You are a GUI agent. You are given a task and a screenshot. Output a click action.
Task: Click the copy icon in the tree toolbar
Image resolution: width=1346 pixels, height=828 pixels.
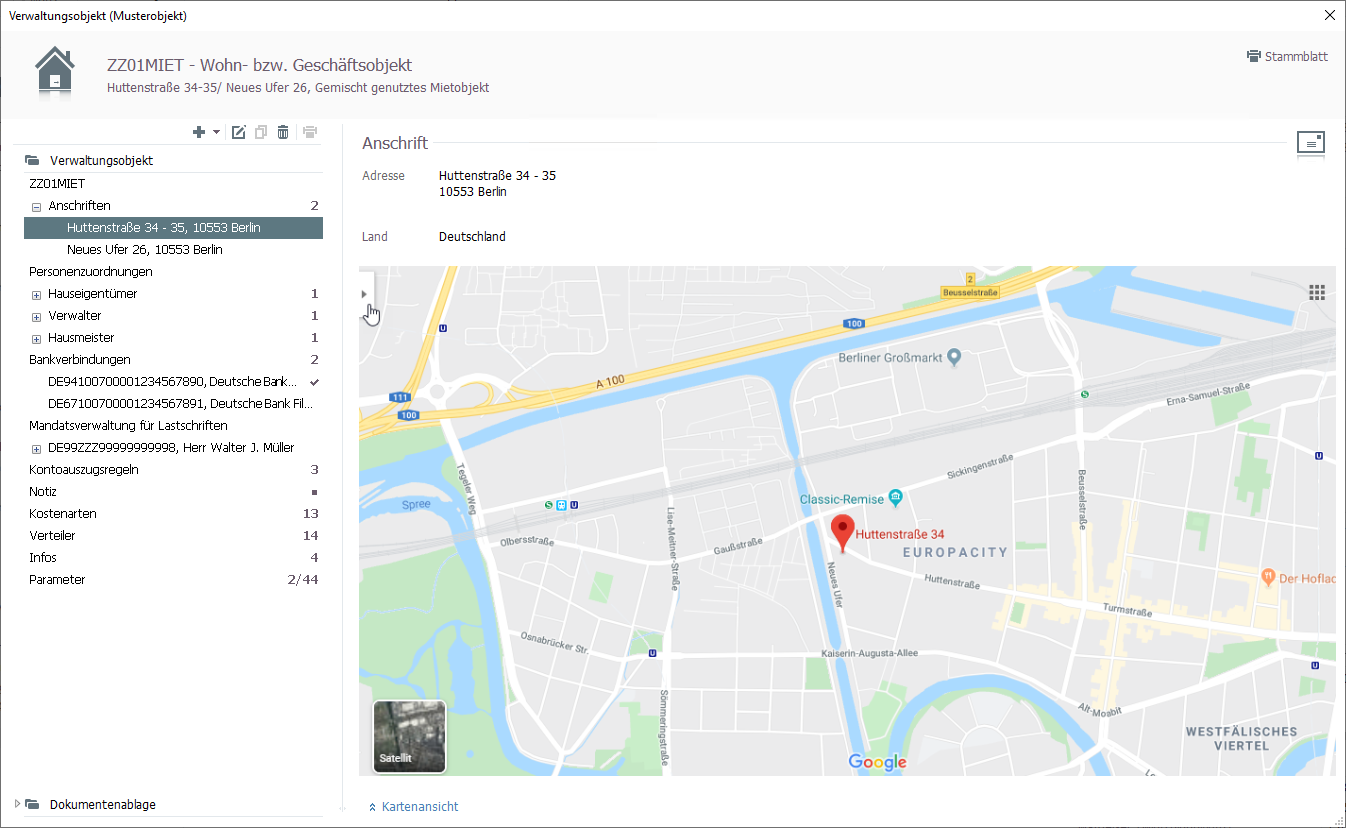pyautogui.click(x=261, y=132)
